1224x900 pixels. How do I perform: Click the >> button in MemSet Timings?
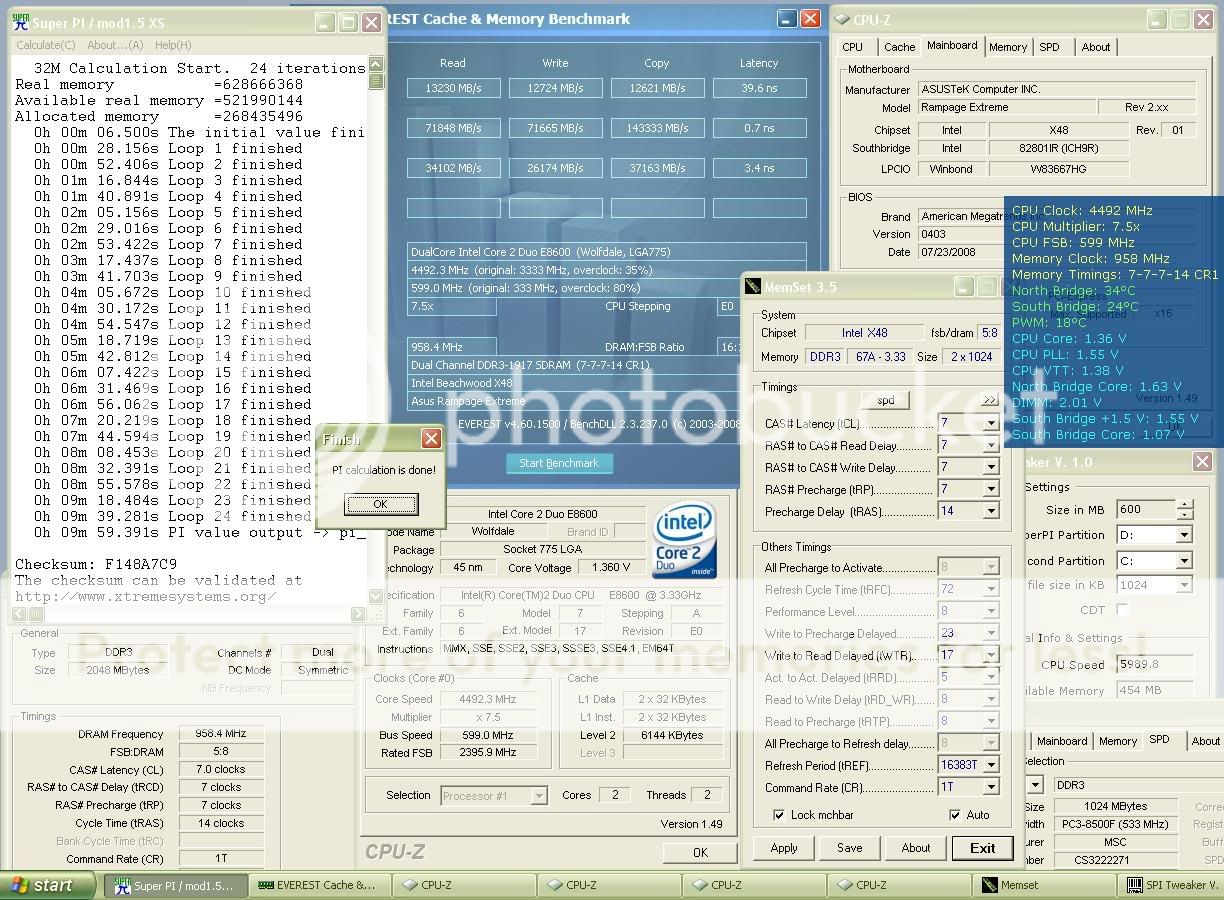pos(990,400)
